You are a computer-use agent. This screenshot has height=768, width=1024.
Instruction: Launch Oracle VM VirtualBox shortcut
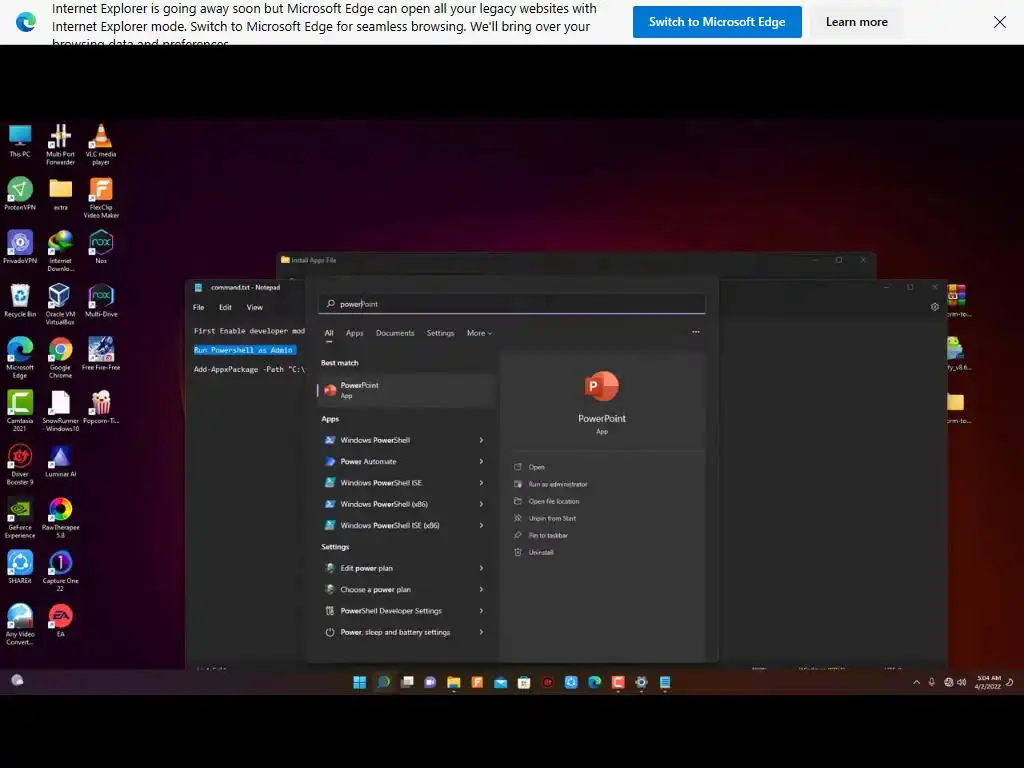tap(60, 304)
